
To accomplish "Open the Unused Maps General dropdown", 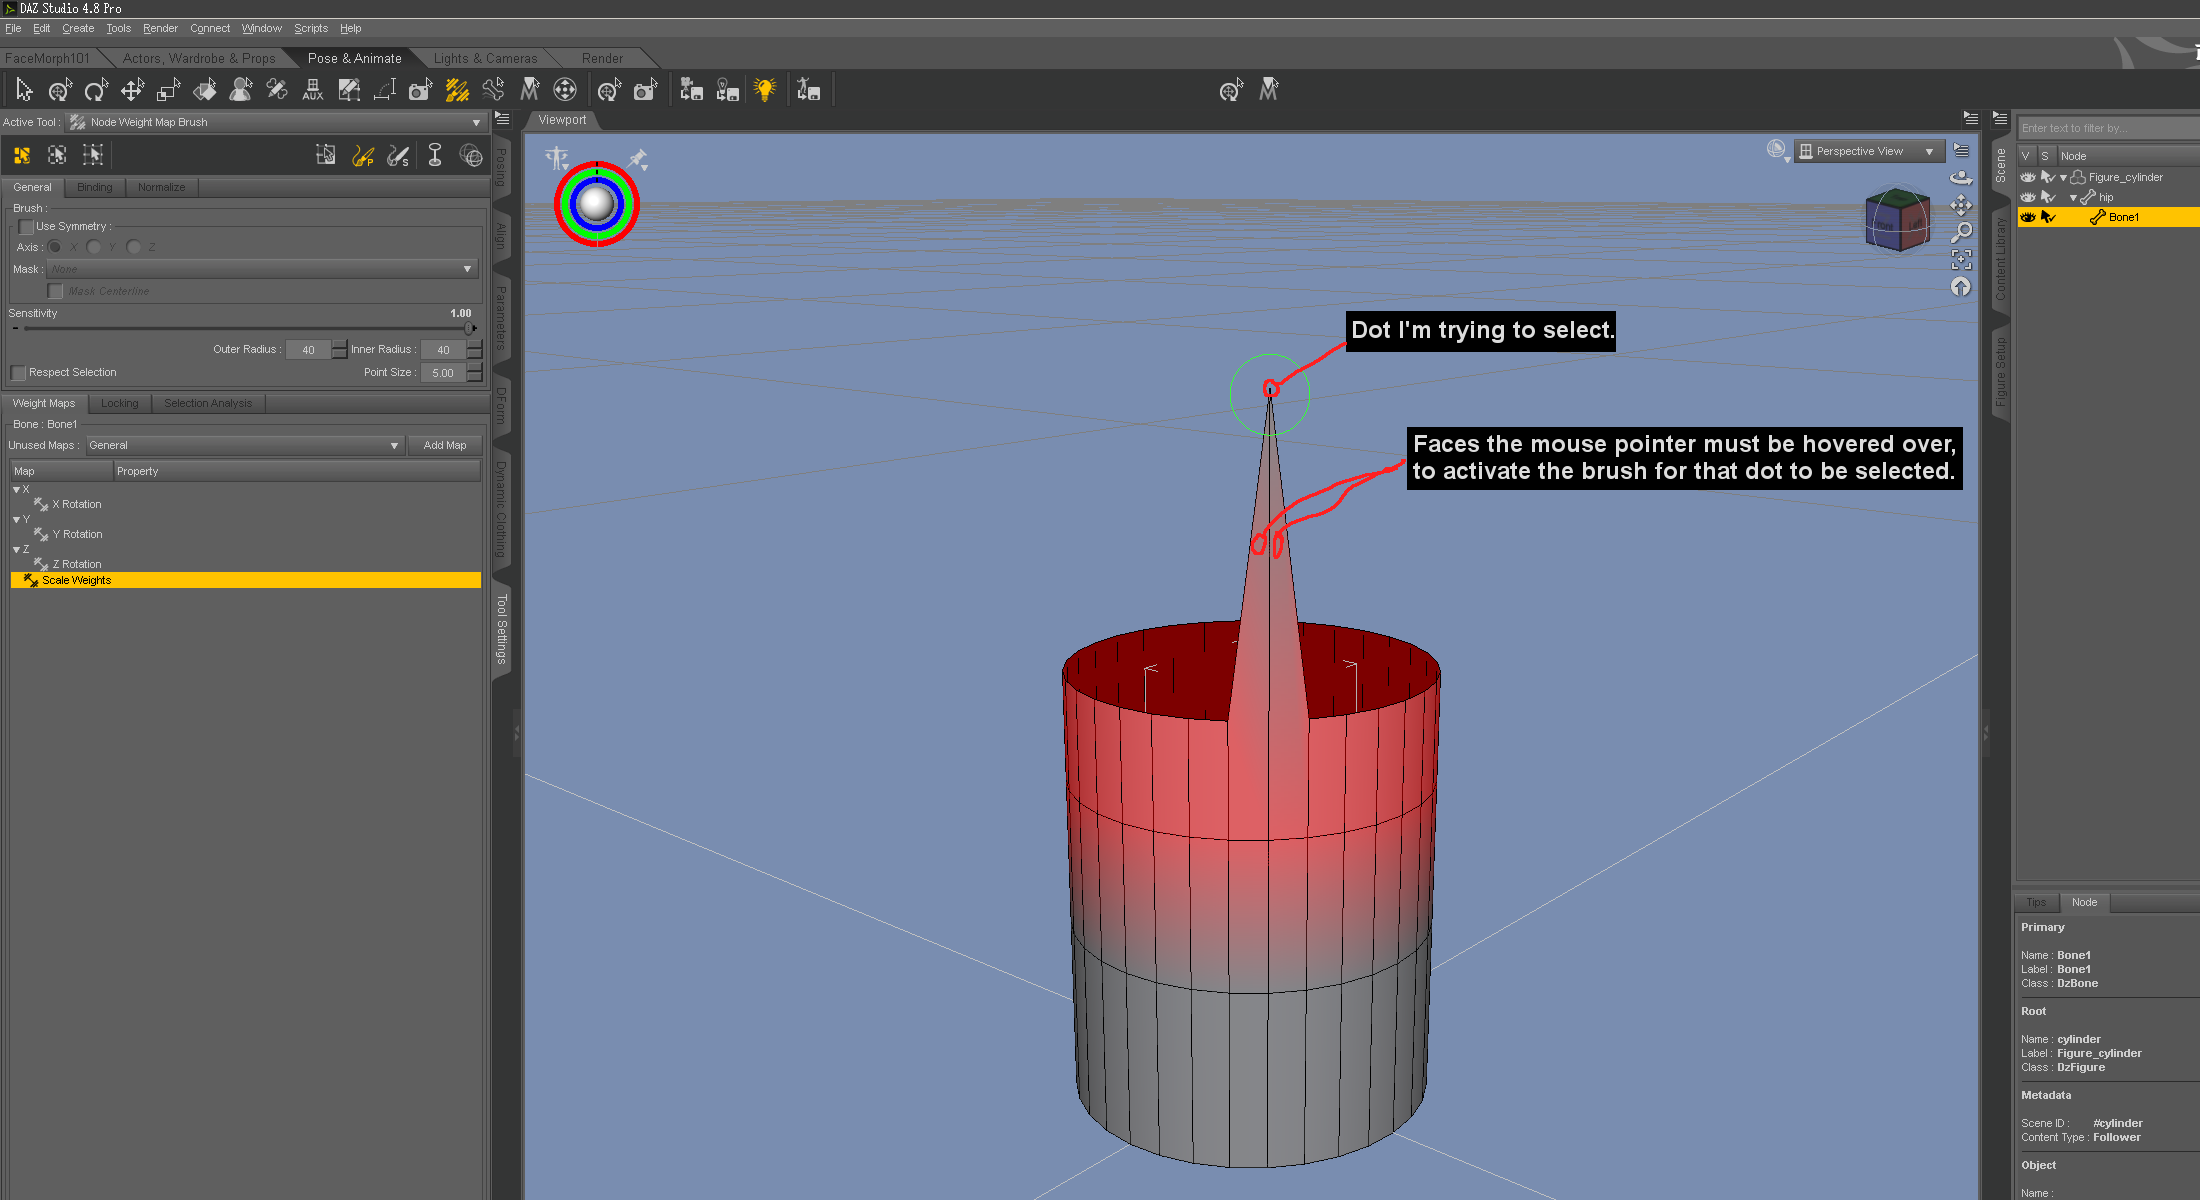I will [x=243, y=445].
